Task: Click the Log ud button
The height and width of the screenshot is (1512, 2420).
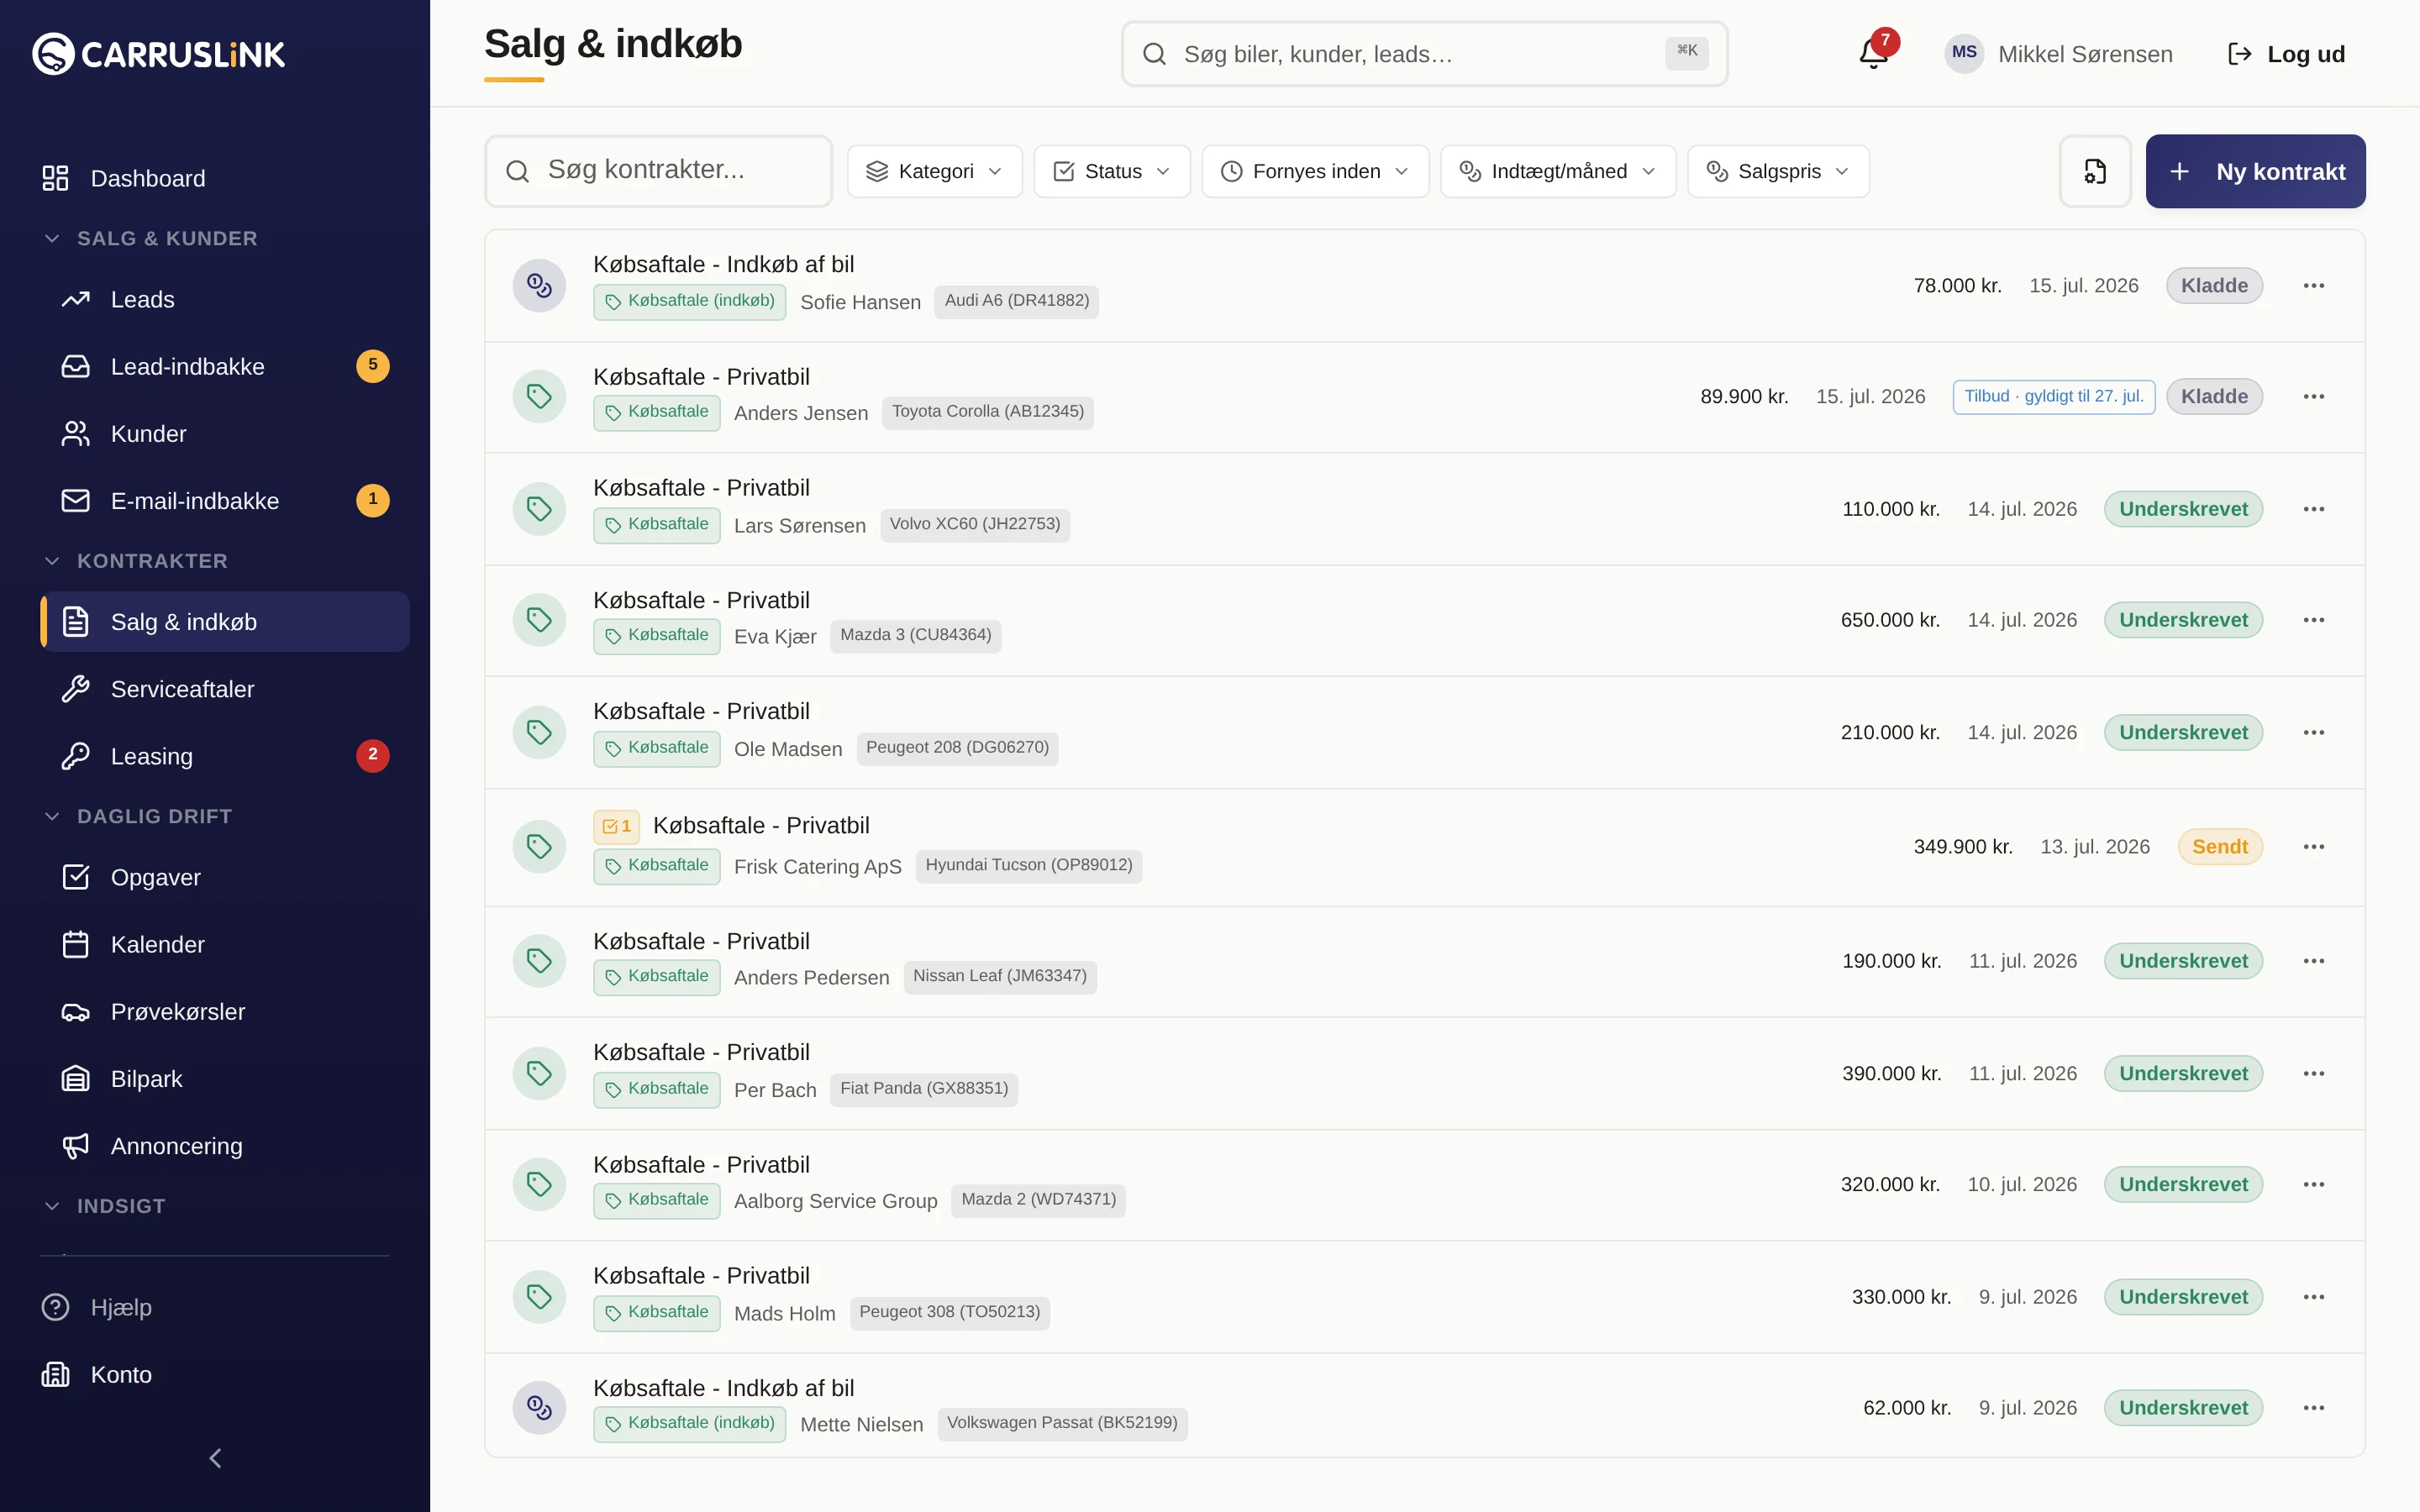Action: pos(2286,54)
